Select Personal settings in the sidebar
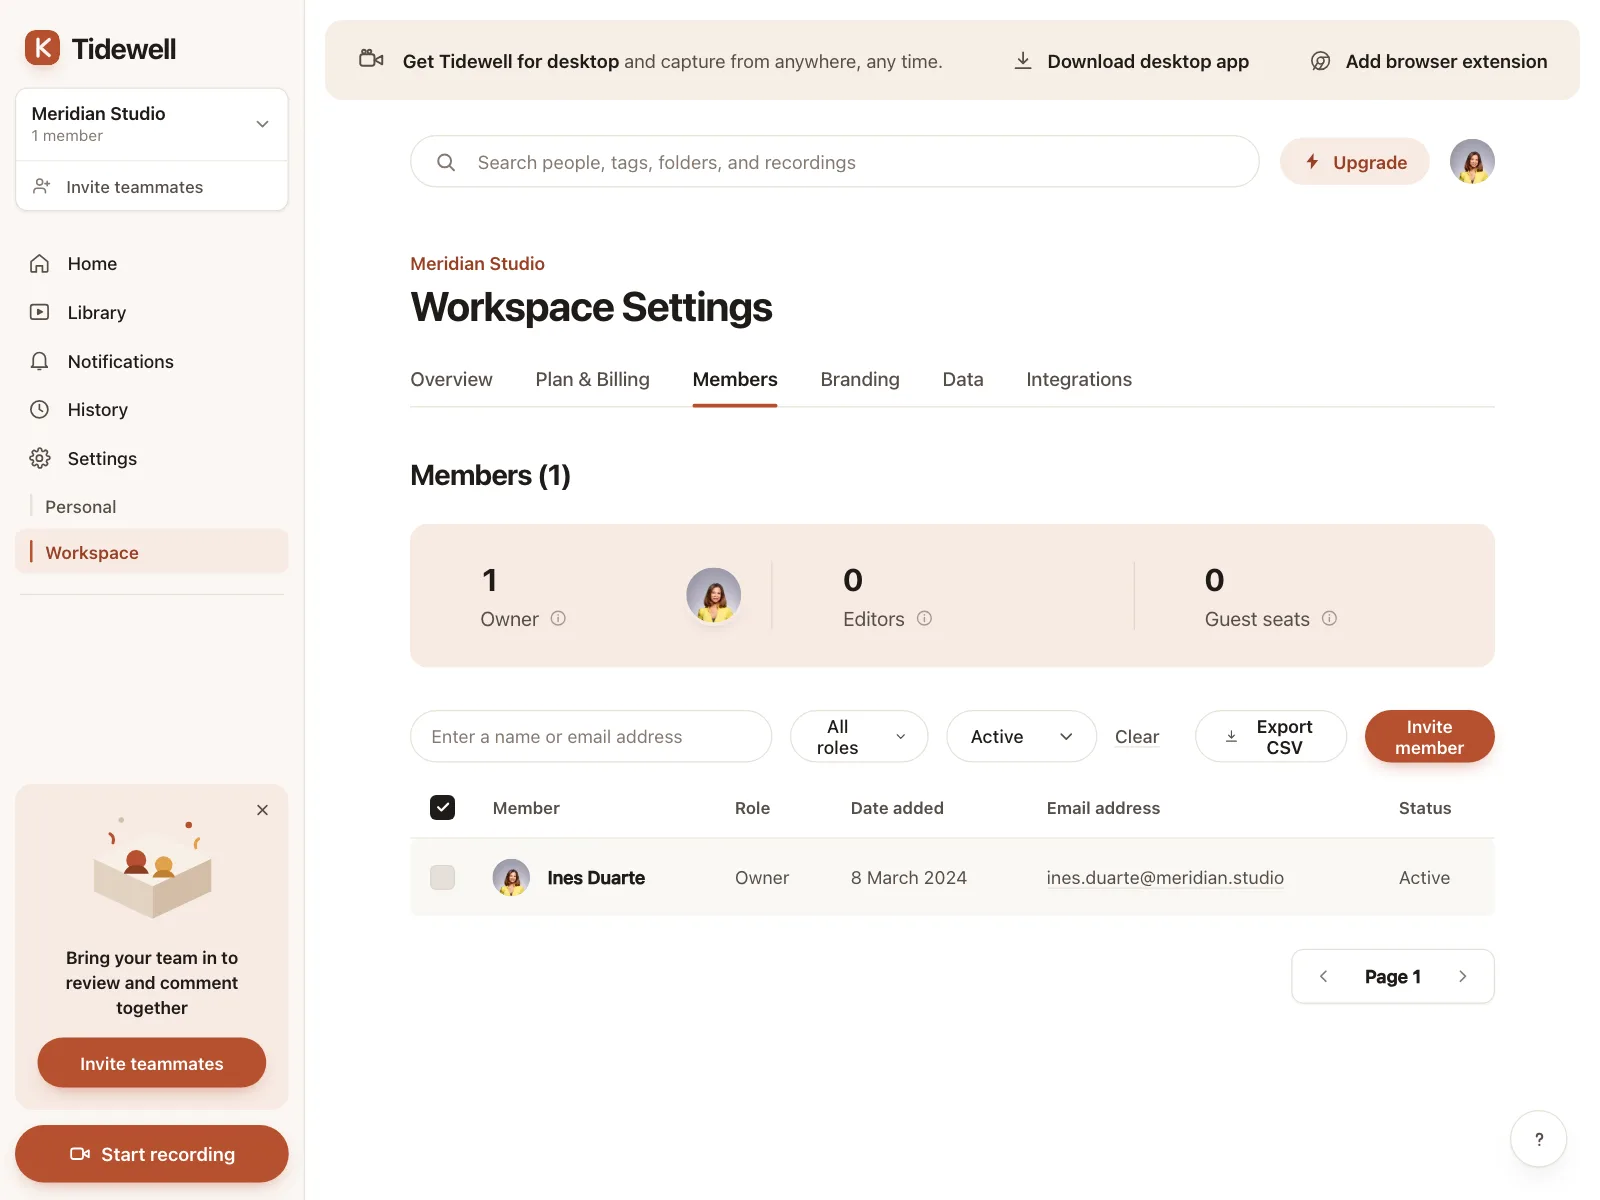 pos(152,506)
